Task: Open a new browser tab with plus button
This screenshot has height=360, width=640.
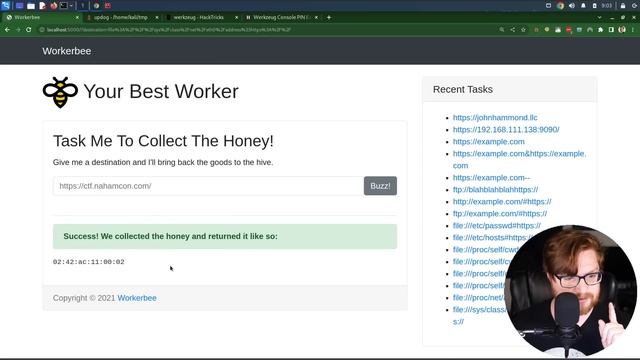Action: coord(329,18)
